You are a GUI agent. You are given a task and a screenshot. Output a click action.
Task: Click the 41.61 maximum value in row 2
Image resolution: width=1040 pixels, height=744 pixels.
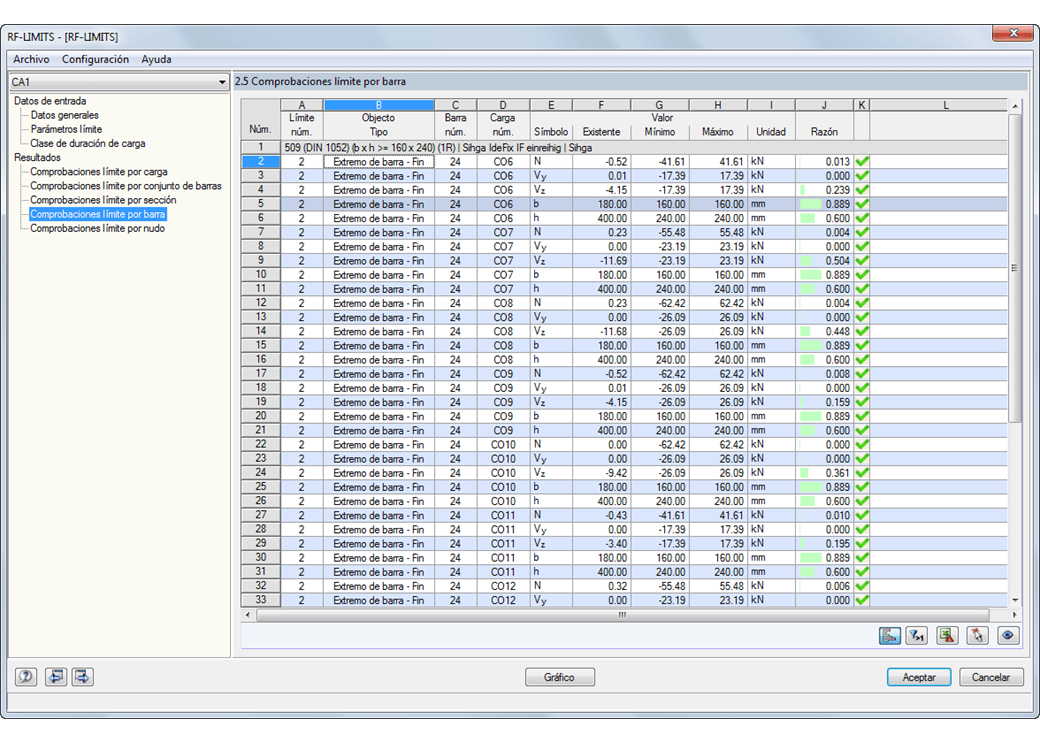(718, 162)
